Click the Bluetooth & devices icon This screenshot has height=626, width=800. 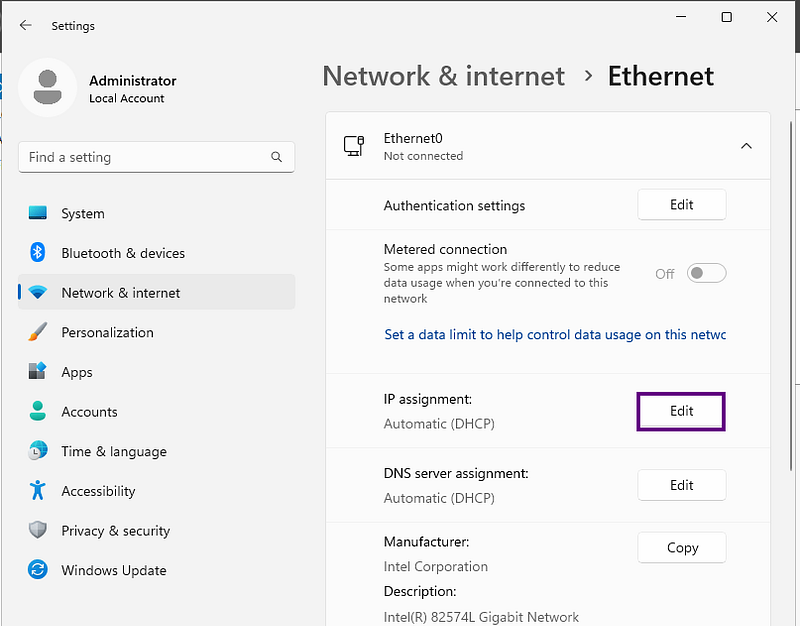point(38,253)
